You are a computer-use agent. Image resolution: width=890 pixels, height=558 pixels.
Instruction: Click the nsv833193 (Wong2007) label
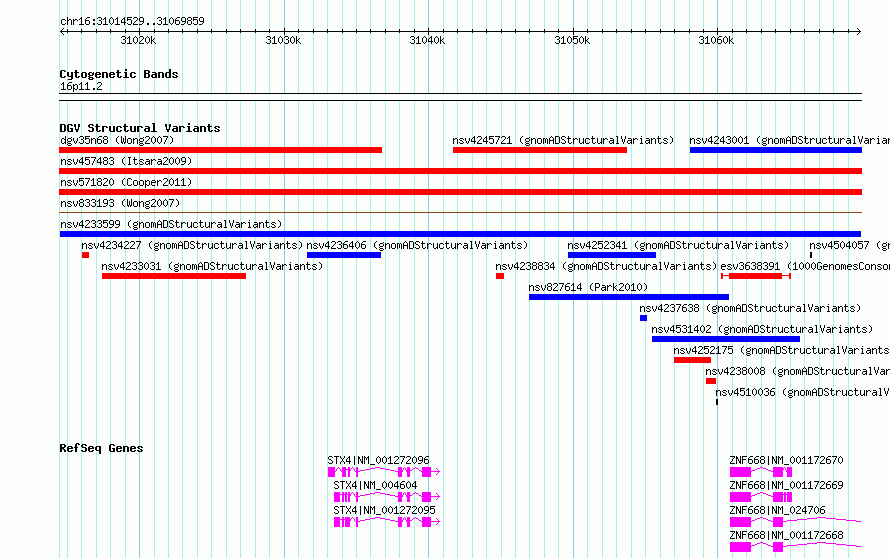click(x=120, y=203)
